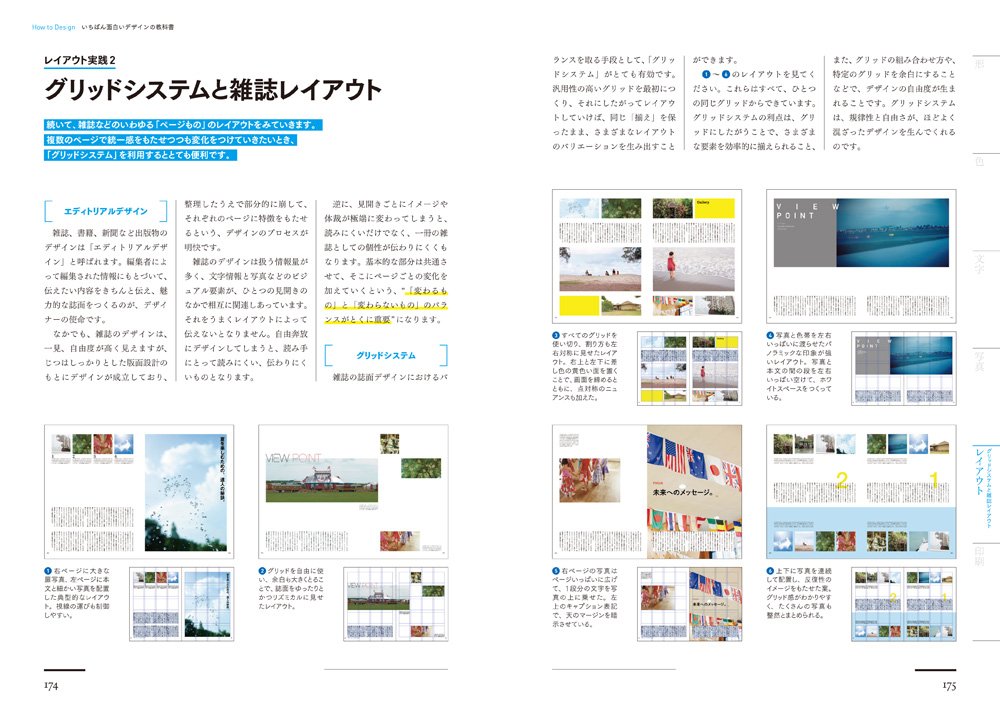
Task: Open layout example 5 with international flags photo
Action: (x=647, y=492)
